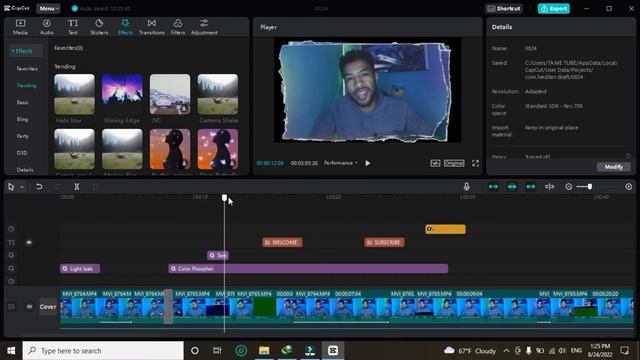The image size is (640, 360).
Task: Click the Redo arrow in timeline toolbar
Action: pos(58,187)
